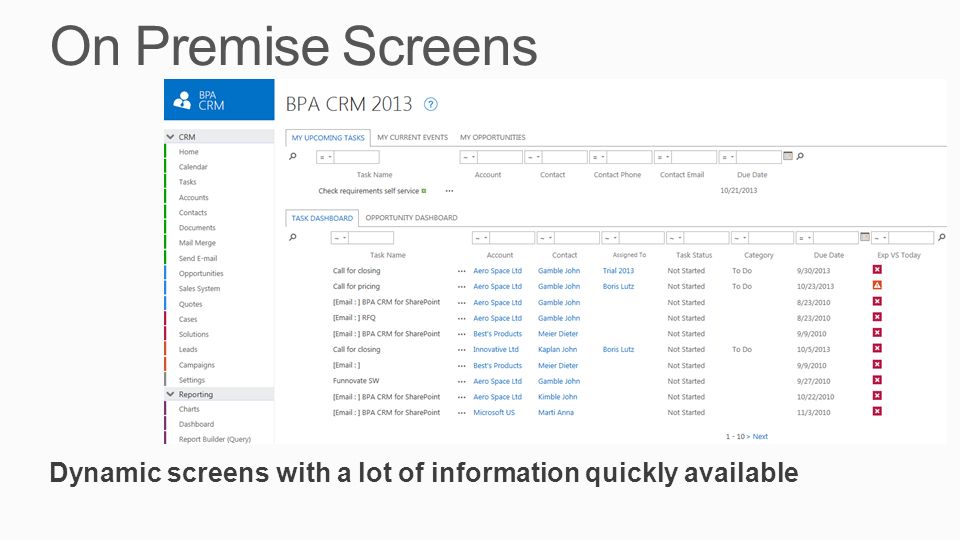
Task: Open ellipsis menu for Funnovate SW
Action: [x=462, y=381]
